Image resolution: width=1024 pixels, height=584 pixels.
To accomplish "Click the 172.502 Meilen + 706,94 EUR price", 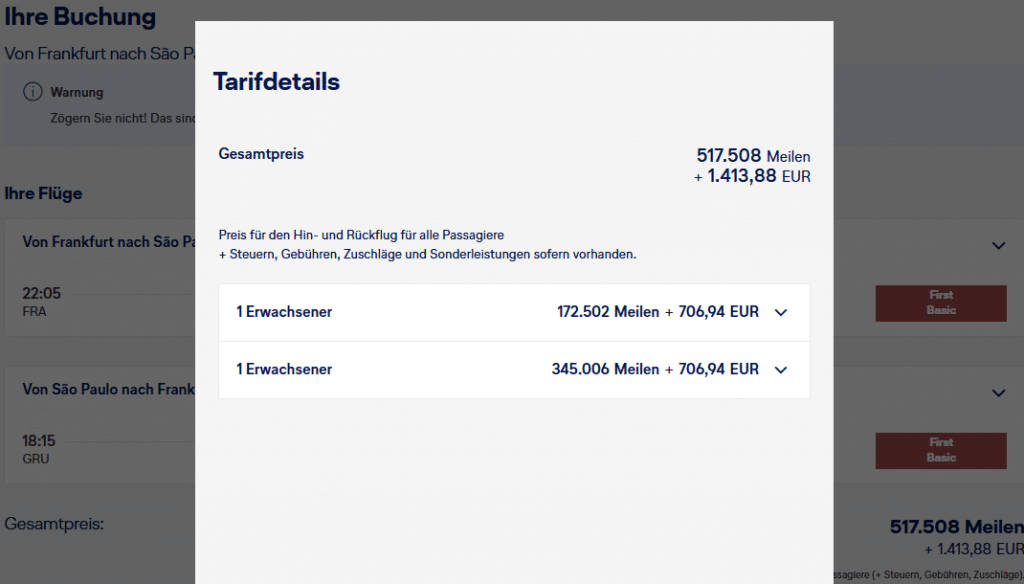I will [x=657, y=312].
